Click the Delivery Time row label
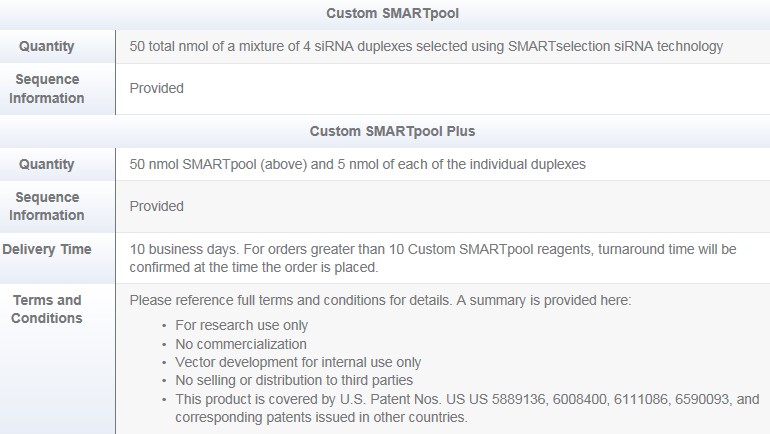This screenshot has width=770, height=434. (x=47, y=249)
